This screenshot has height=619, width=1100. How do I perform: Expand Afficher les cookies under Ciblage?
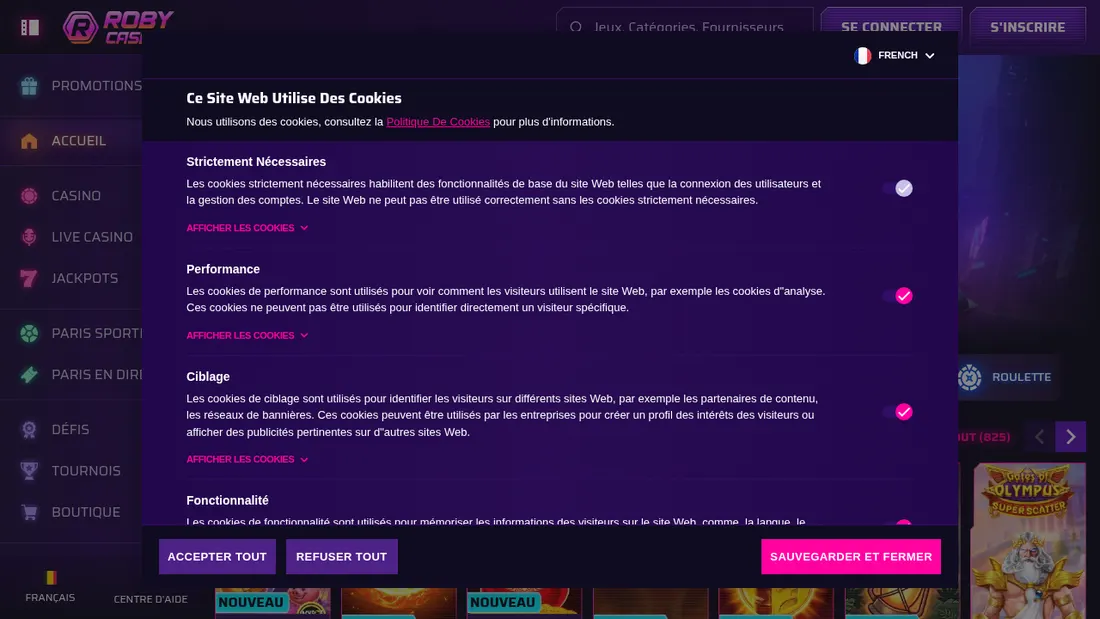click(x=247, y=460)
